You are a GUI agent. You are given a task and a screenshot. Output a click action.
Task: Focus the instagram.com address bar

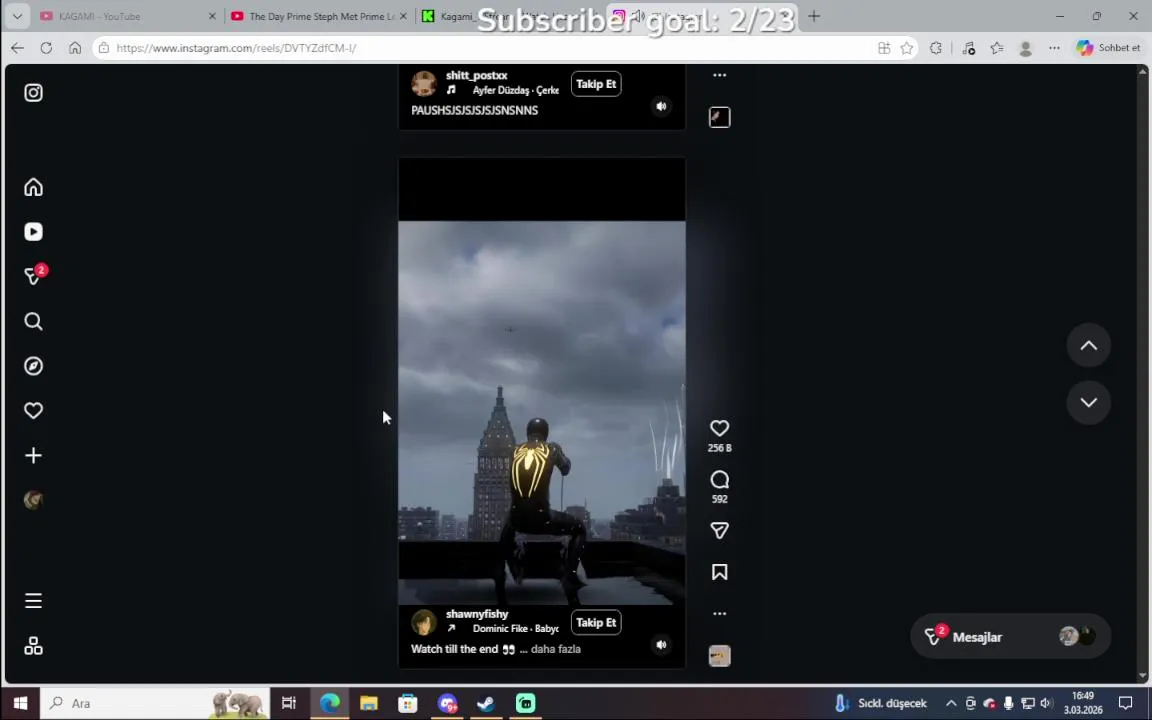coord(485,48)
